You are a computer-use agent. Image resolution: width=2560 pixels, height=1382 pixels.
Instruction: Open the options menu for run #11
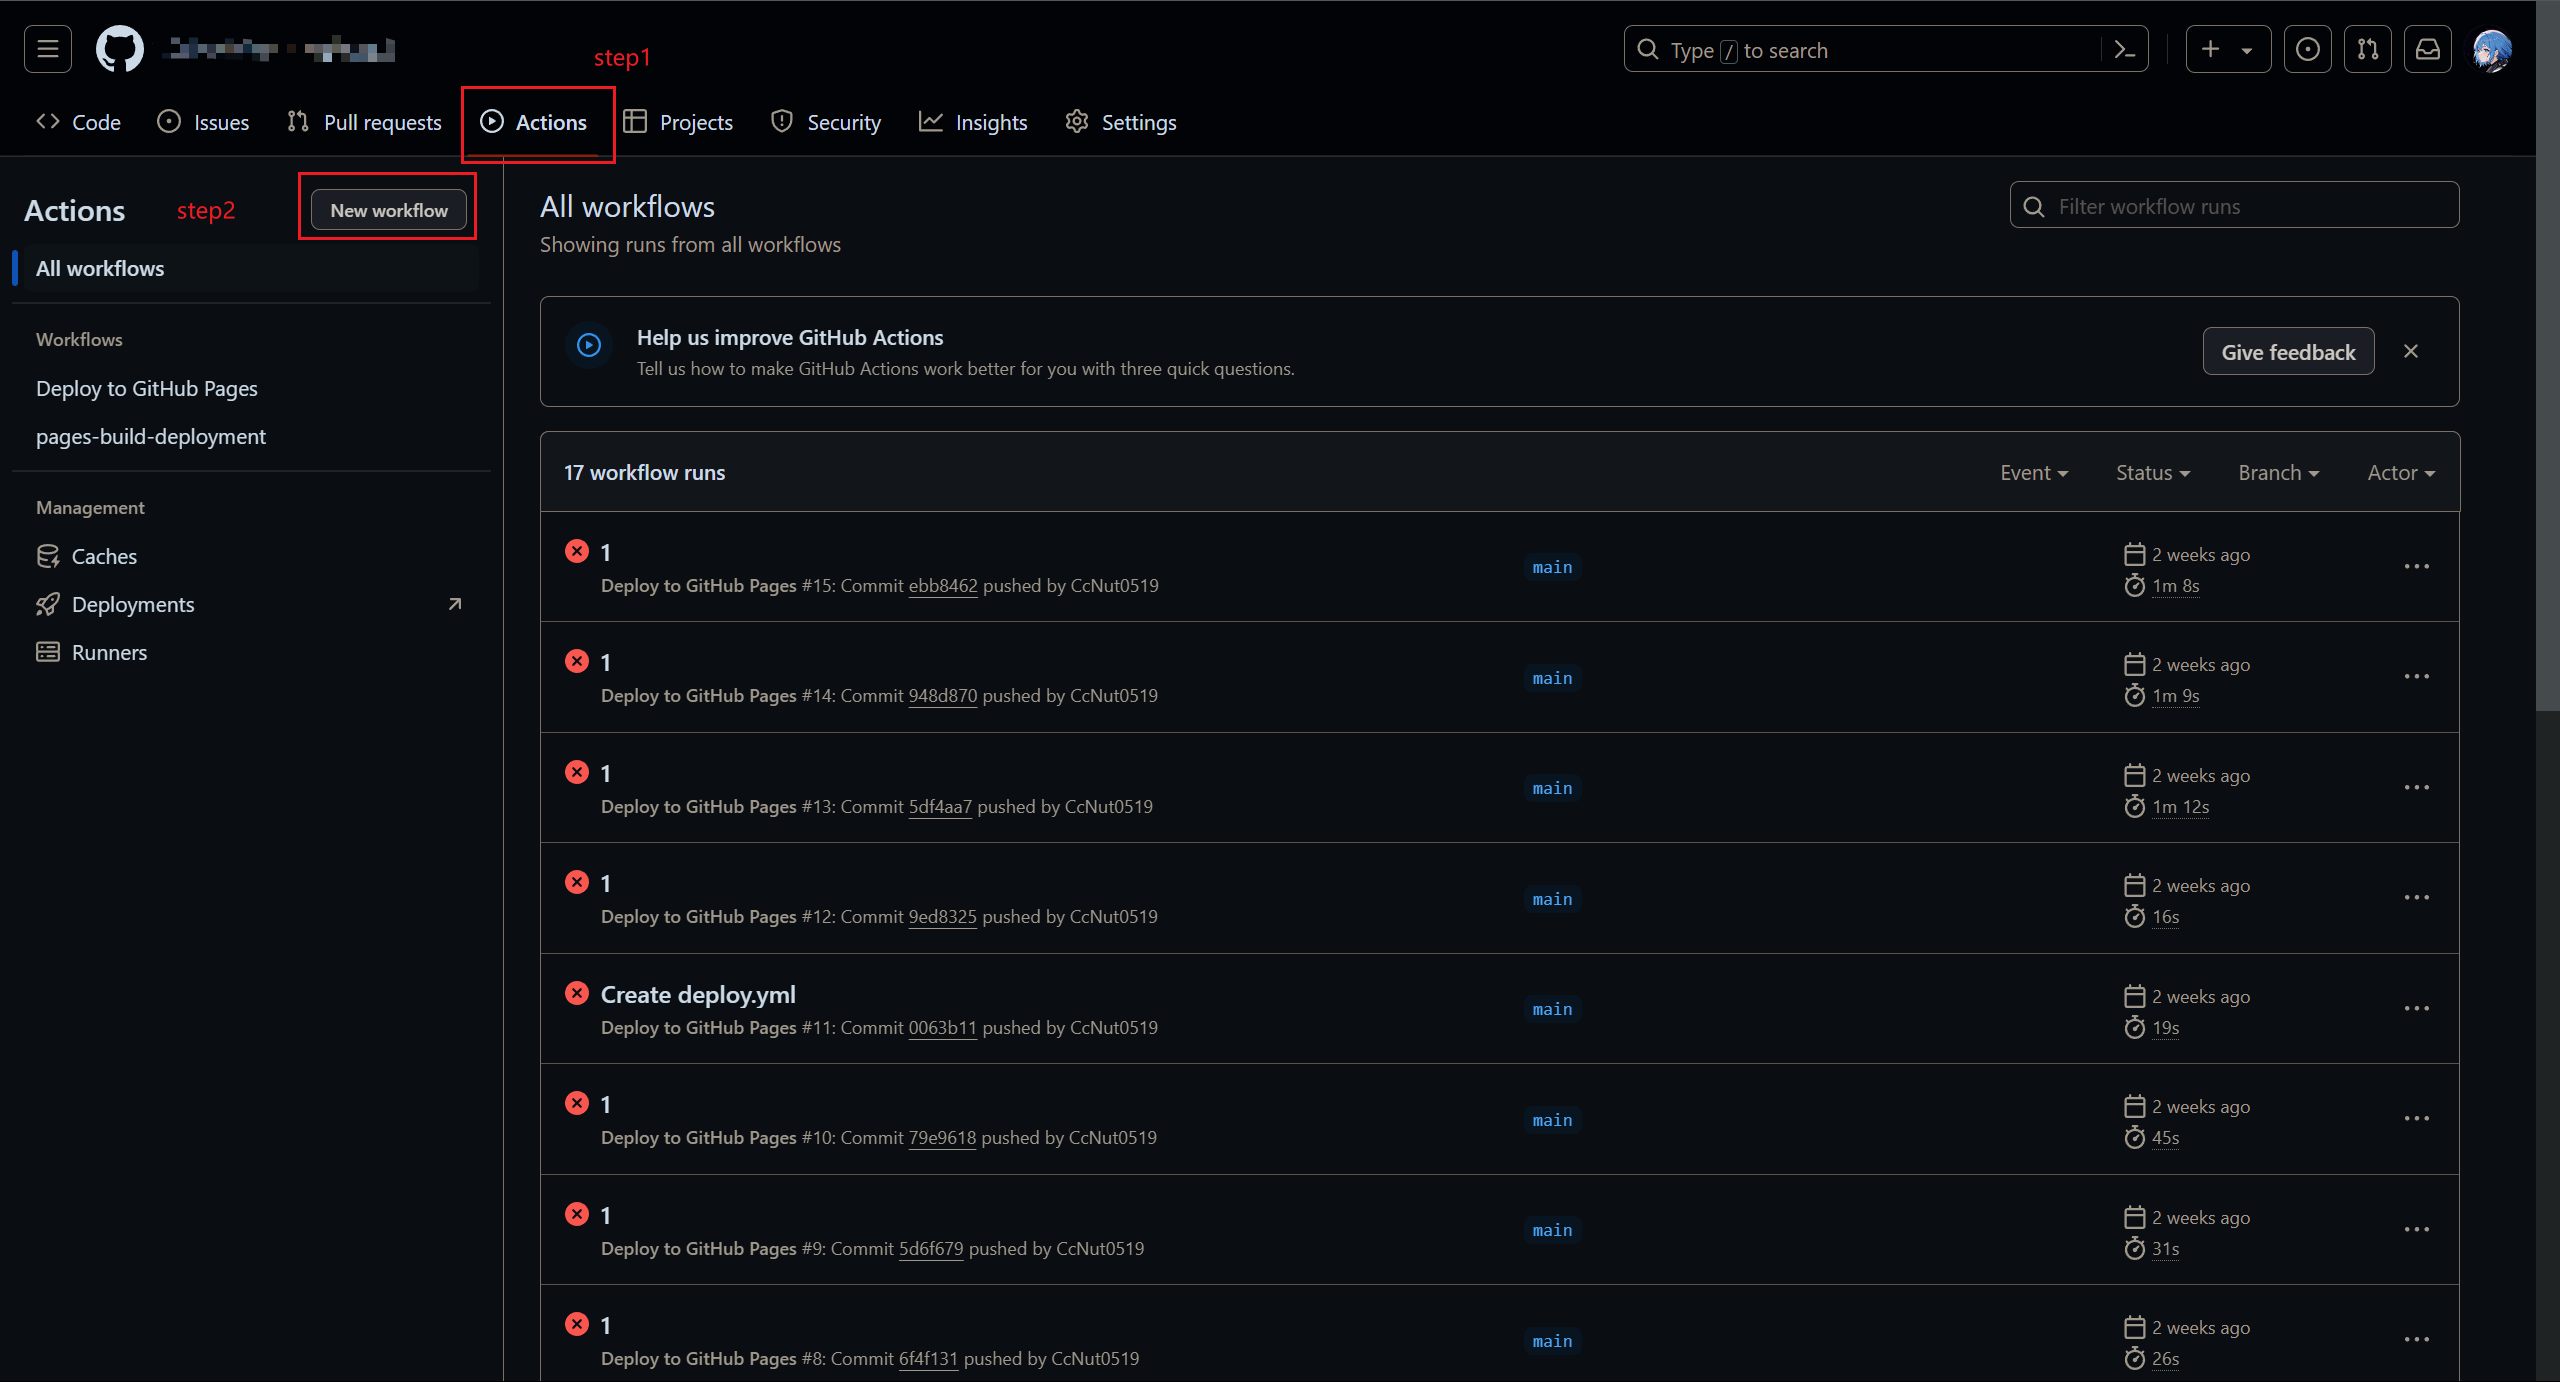coord(2416,1008)
